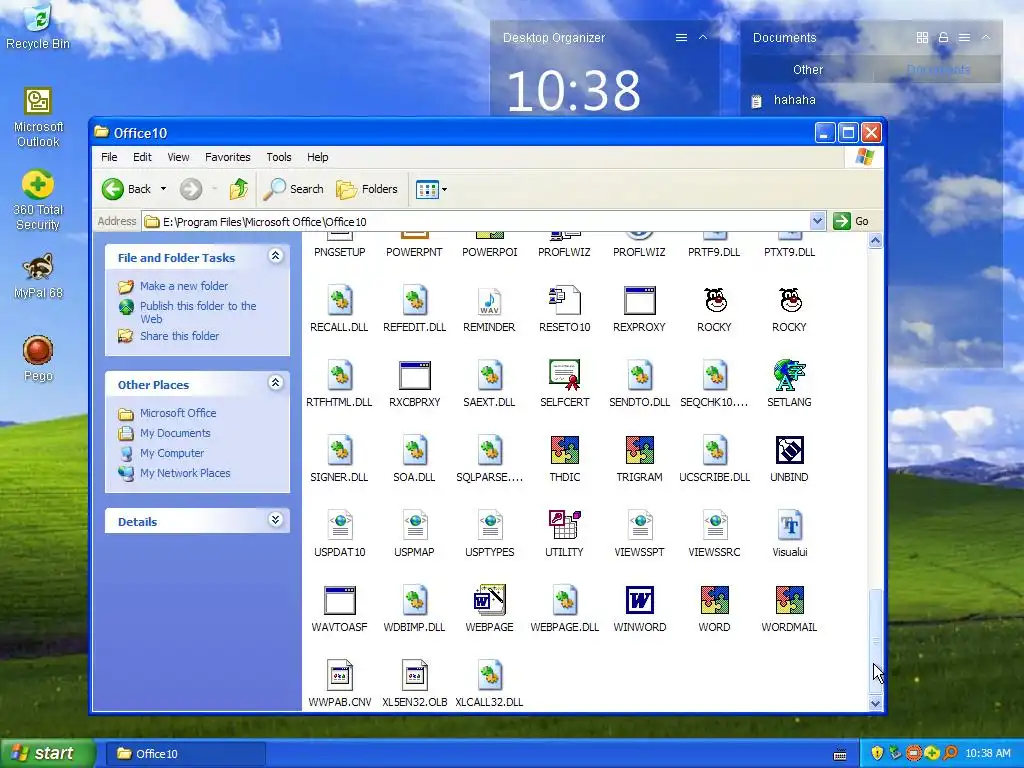Screen dimensions: 1024x768
Task: Click the Up folder toolbar icon
Action: (238, 189)
